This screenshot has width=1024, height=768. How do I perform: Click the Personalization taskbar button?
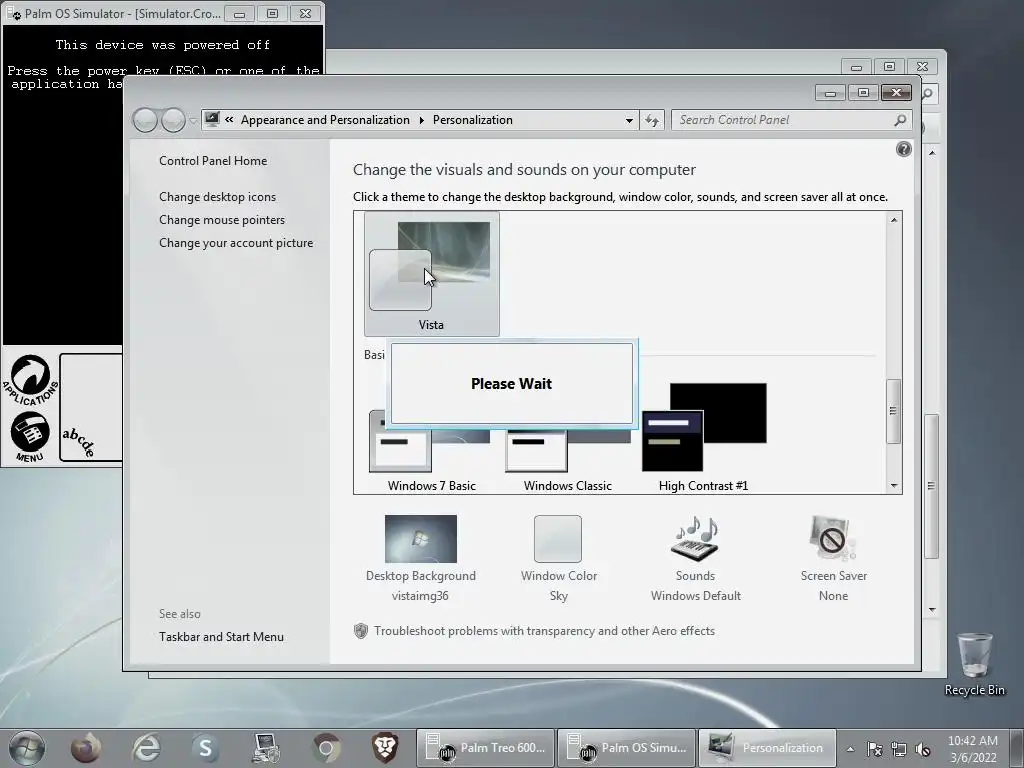(x=767, y=748)
